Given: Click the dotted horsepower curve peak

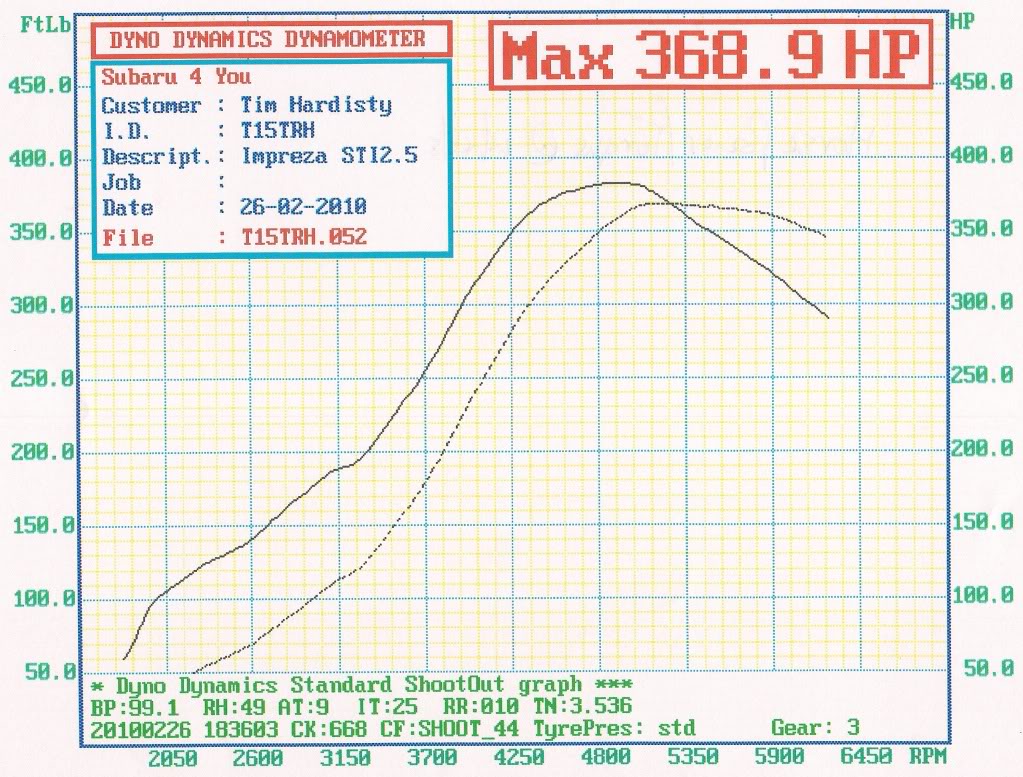Looking at the screenshot, I should click(656, 204).
